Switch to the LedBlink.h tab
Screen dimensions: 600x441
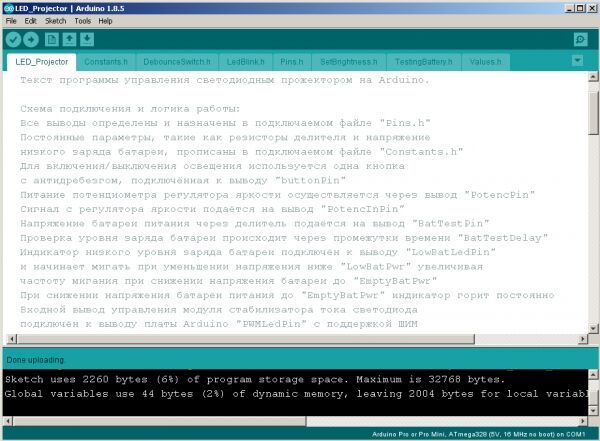click(x=245, y=62)
